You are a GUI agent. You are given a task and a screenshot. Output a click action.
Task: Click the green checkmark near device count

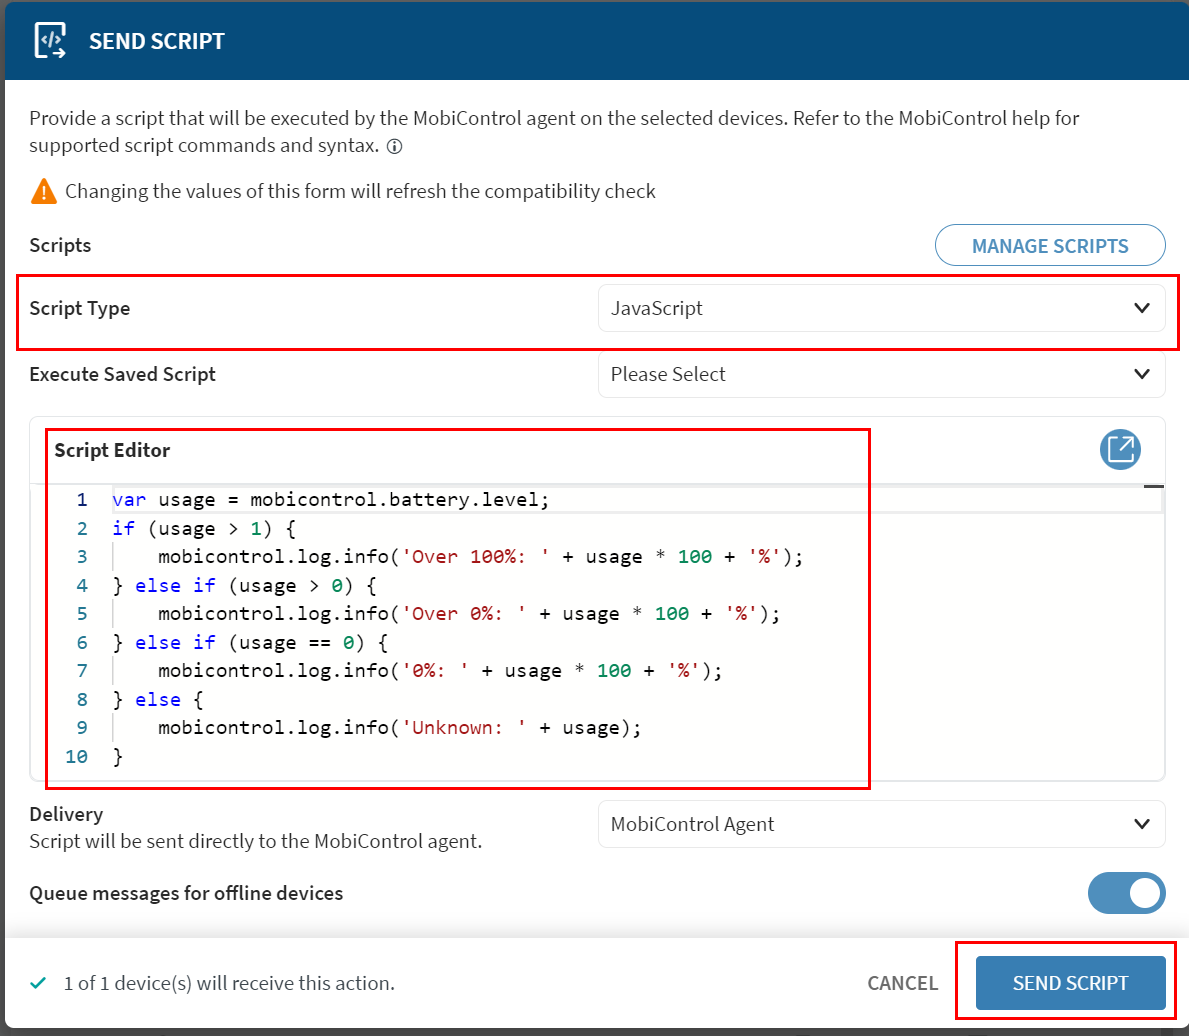click(38, 983)
